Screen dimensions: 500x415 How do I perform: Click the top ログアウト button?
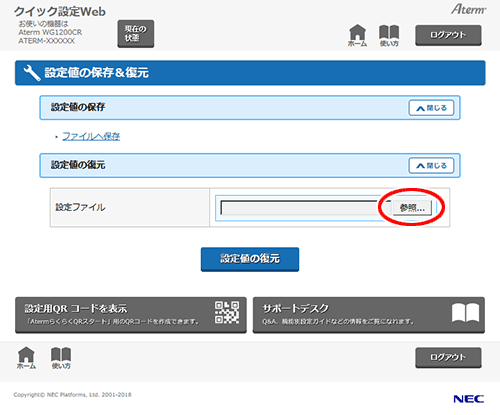[448, 35]
